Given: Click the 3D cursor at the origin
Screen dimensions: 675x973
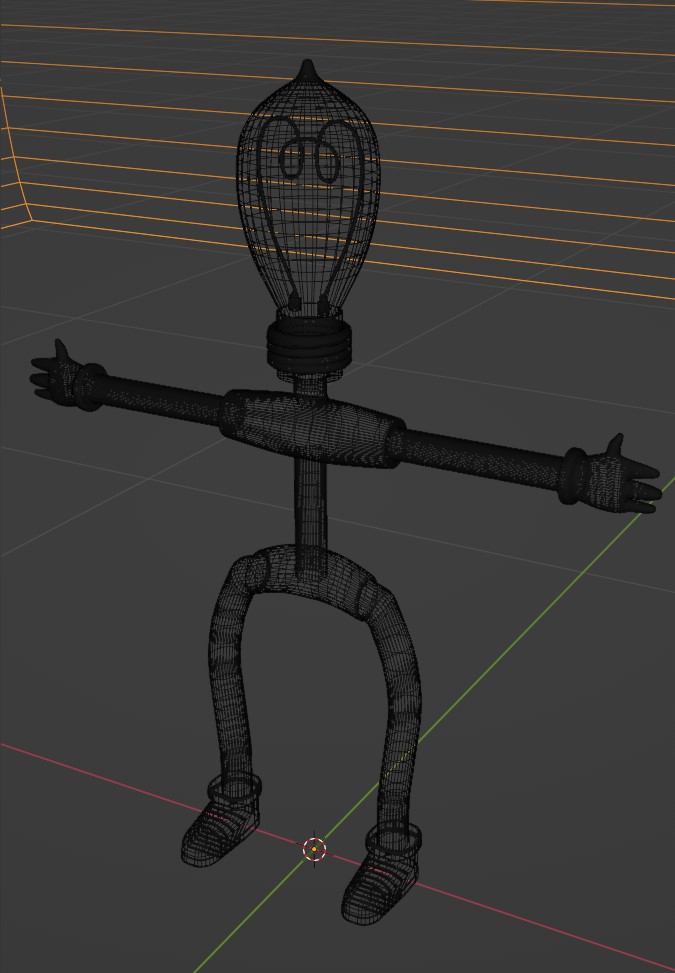Looking at the screenshot, I should tap(315, 849).
